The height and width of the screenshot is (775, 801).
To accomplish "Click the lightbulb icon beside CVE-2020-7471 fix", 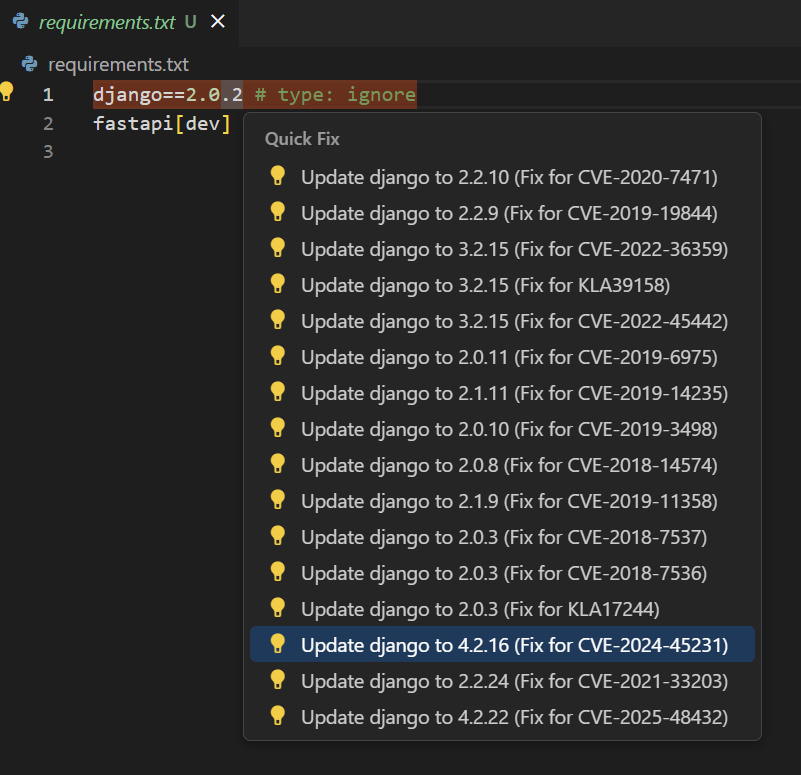I will pos(277,175).
